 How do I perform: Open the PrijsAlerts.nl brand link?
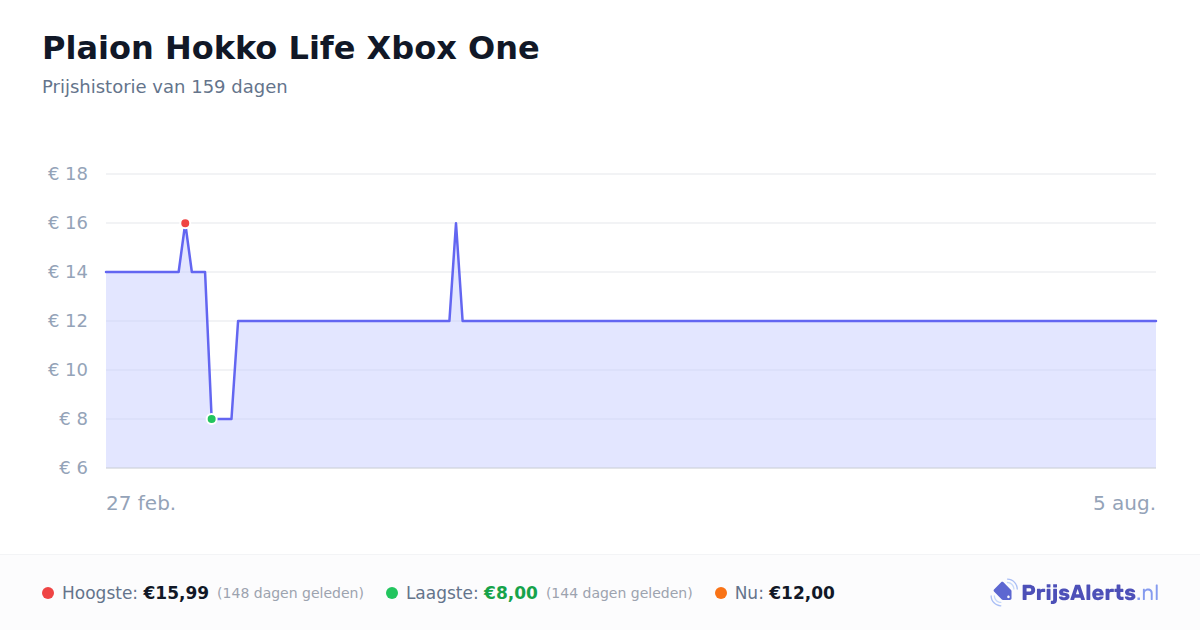tap(1075, 593)
